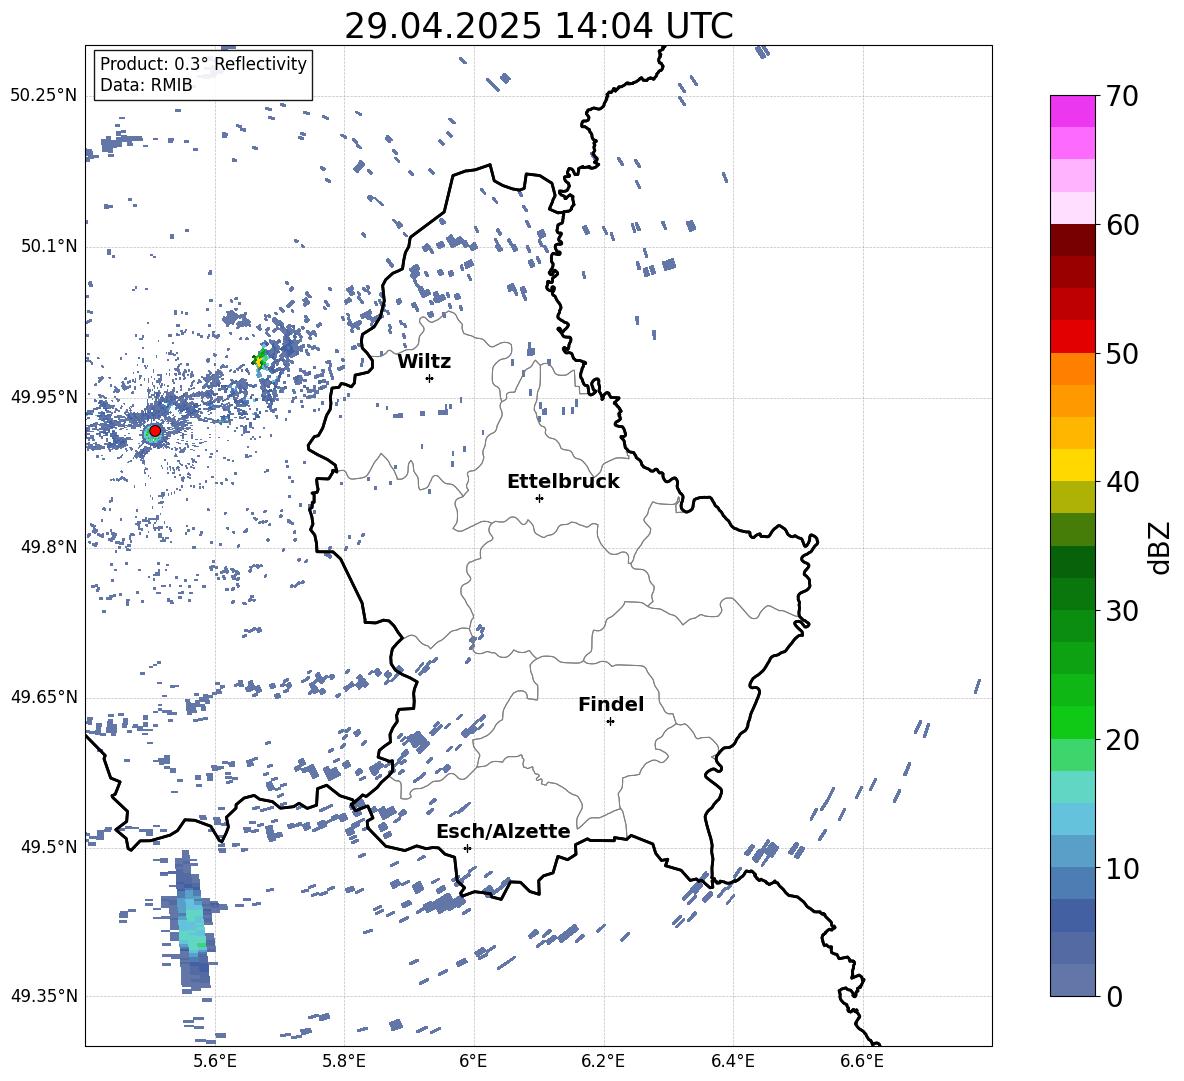
Task: Click the 6.2°E longitude label
Action: click(603, 1061)
